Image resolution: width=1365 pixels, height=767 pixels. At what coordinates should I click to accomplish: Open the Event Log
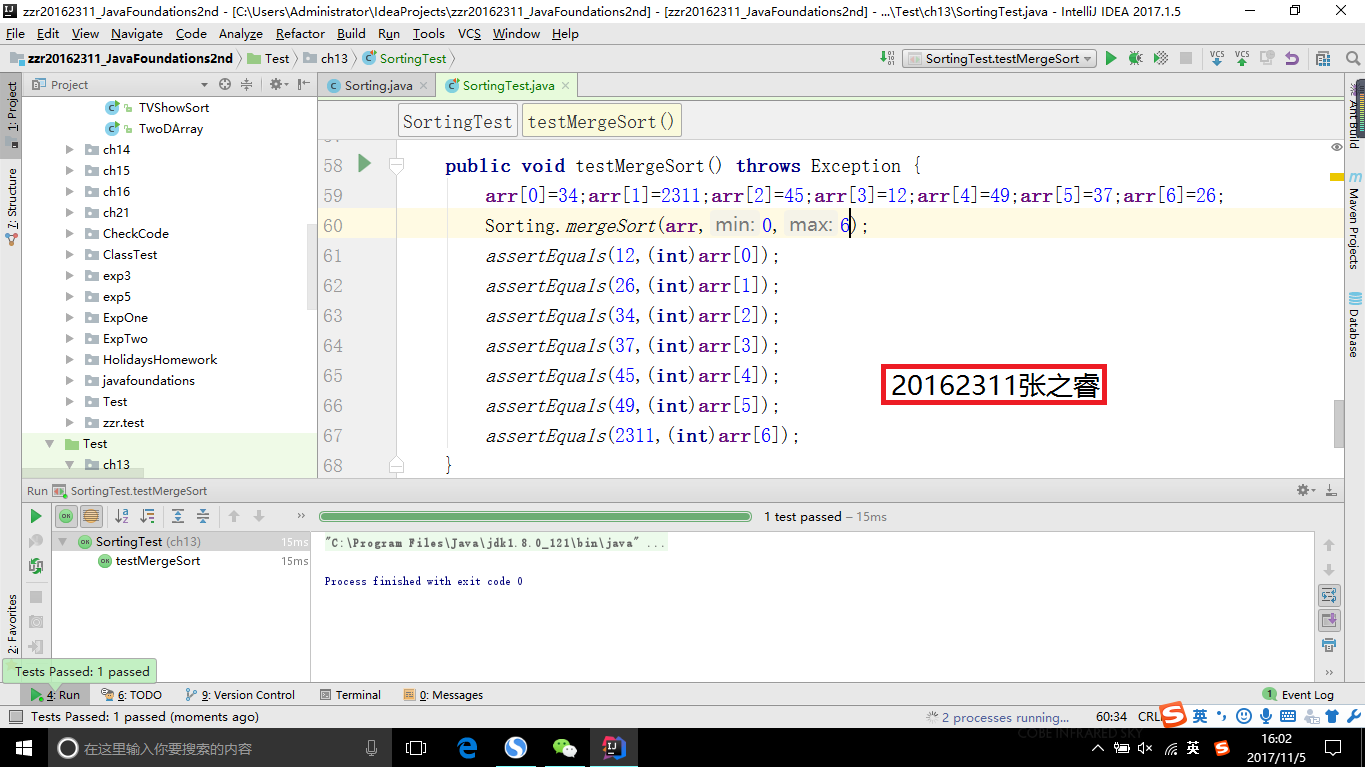(1298, 695)
